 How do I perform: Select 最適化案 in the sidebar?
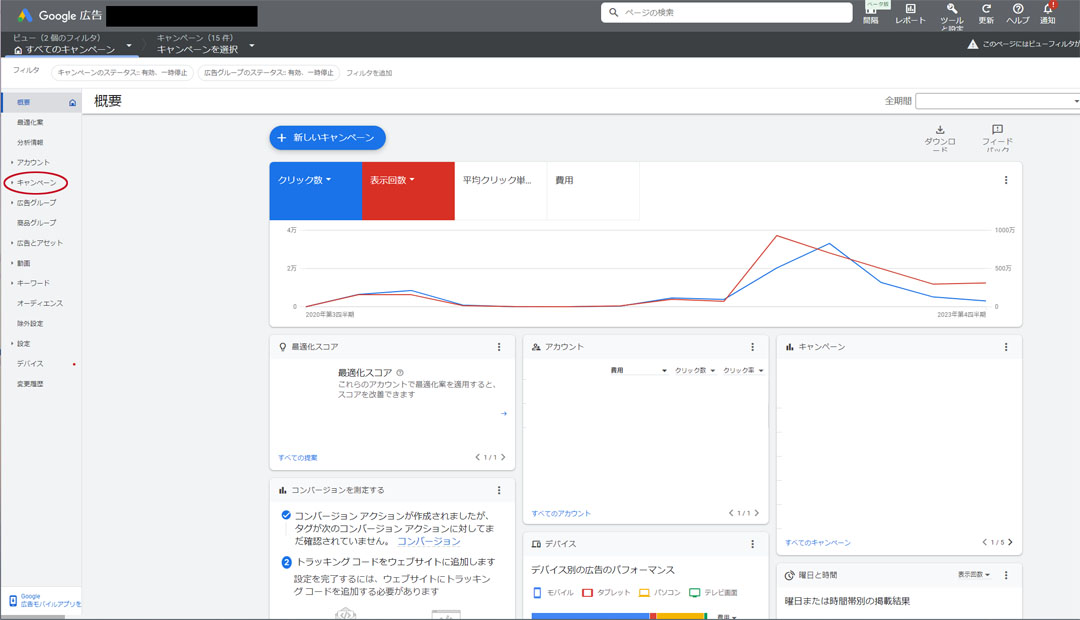click(30, 123)
